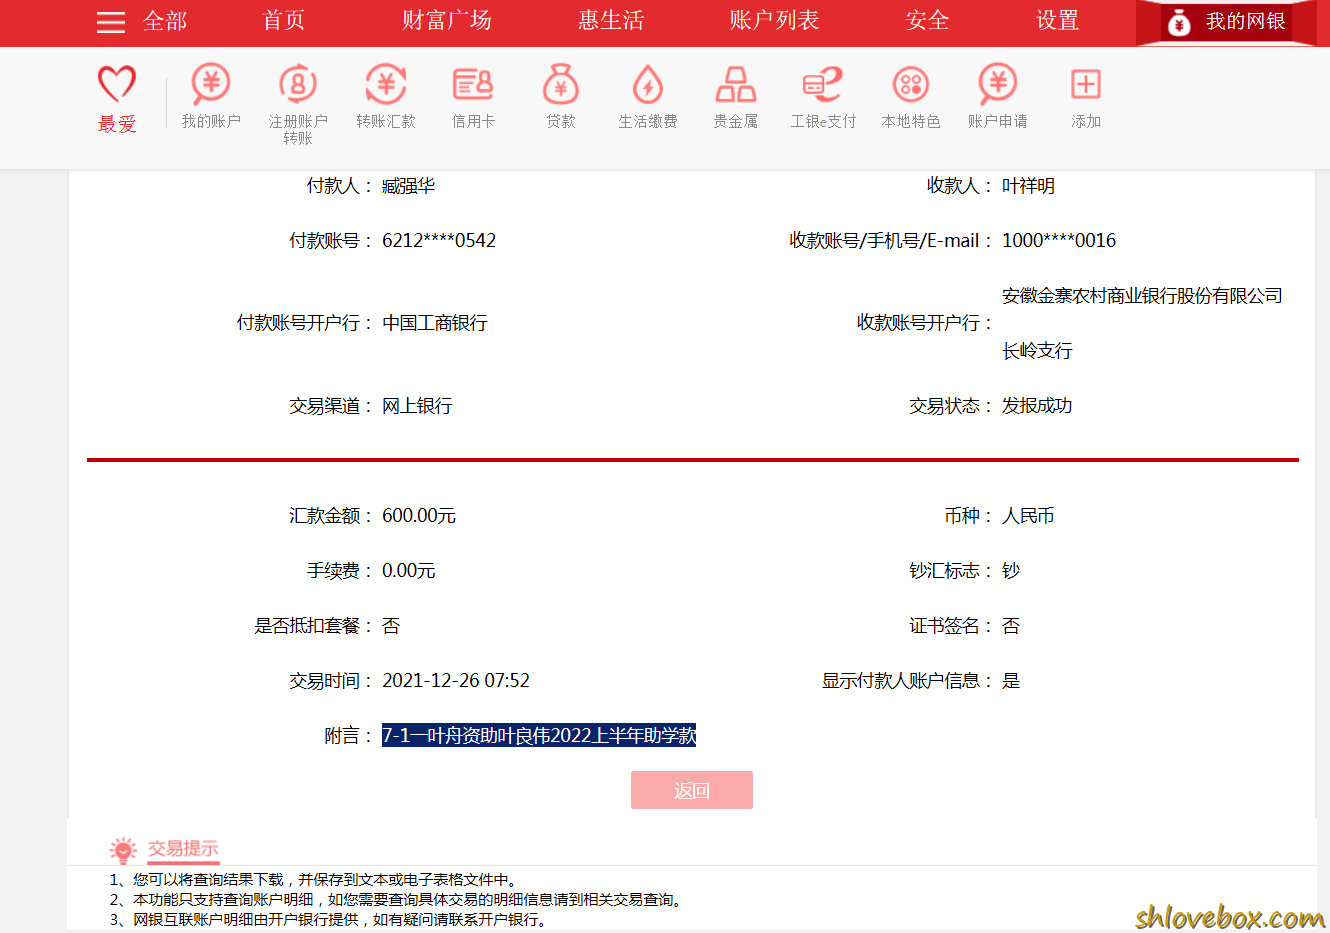Screen dimensions: 1330x933
Task: Click the 否 value beside 是否抵扣套餐
Action: (391, 626)
